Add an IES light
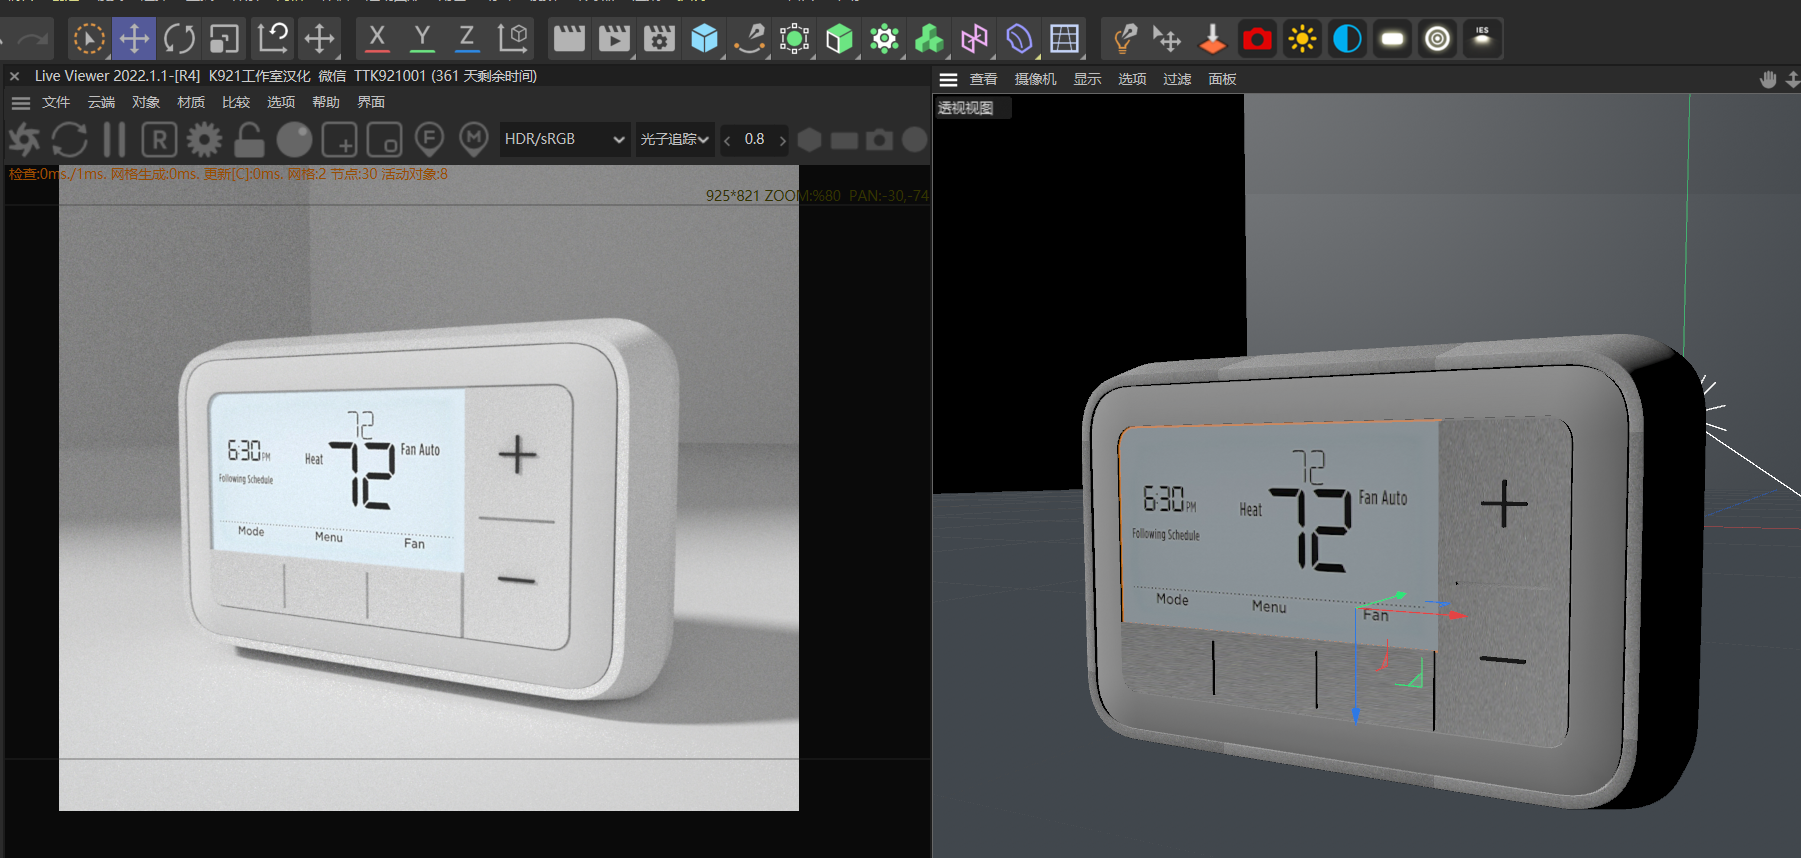 point(1482,39)
